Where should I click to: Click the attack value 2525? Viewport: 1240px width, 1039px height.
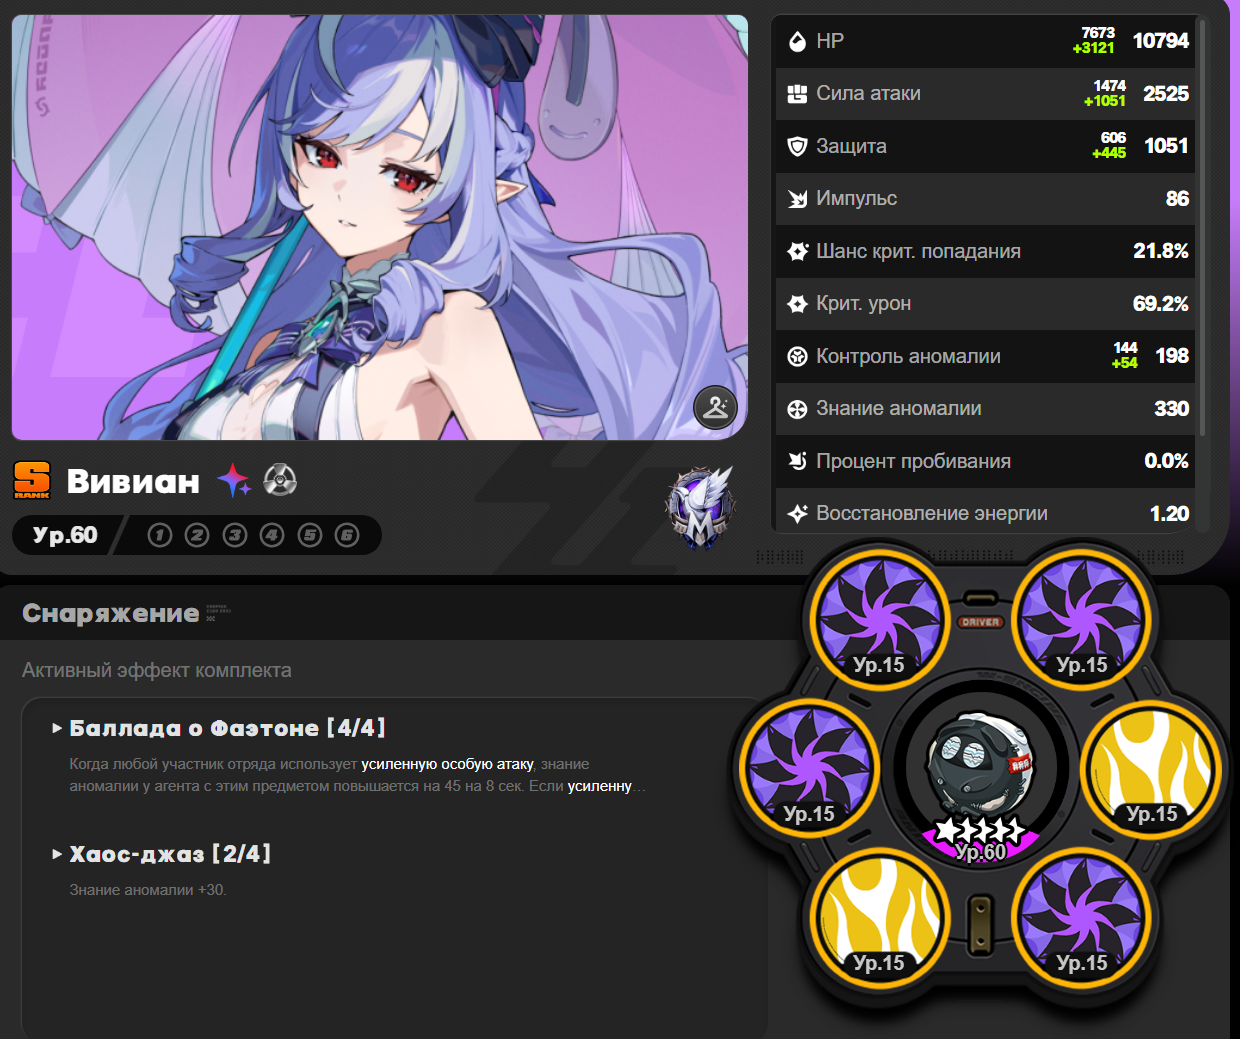1166,94
